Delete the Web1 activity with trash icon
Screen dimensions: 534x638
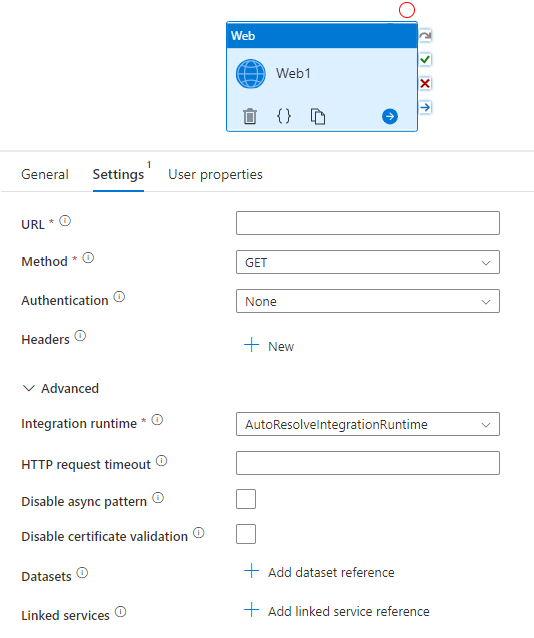tap(250, 116)
